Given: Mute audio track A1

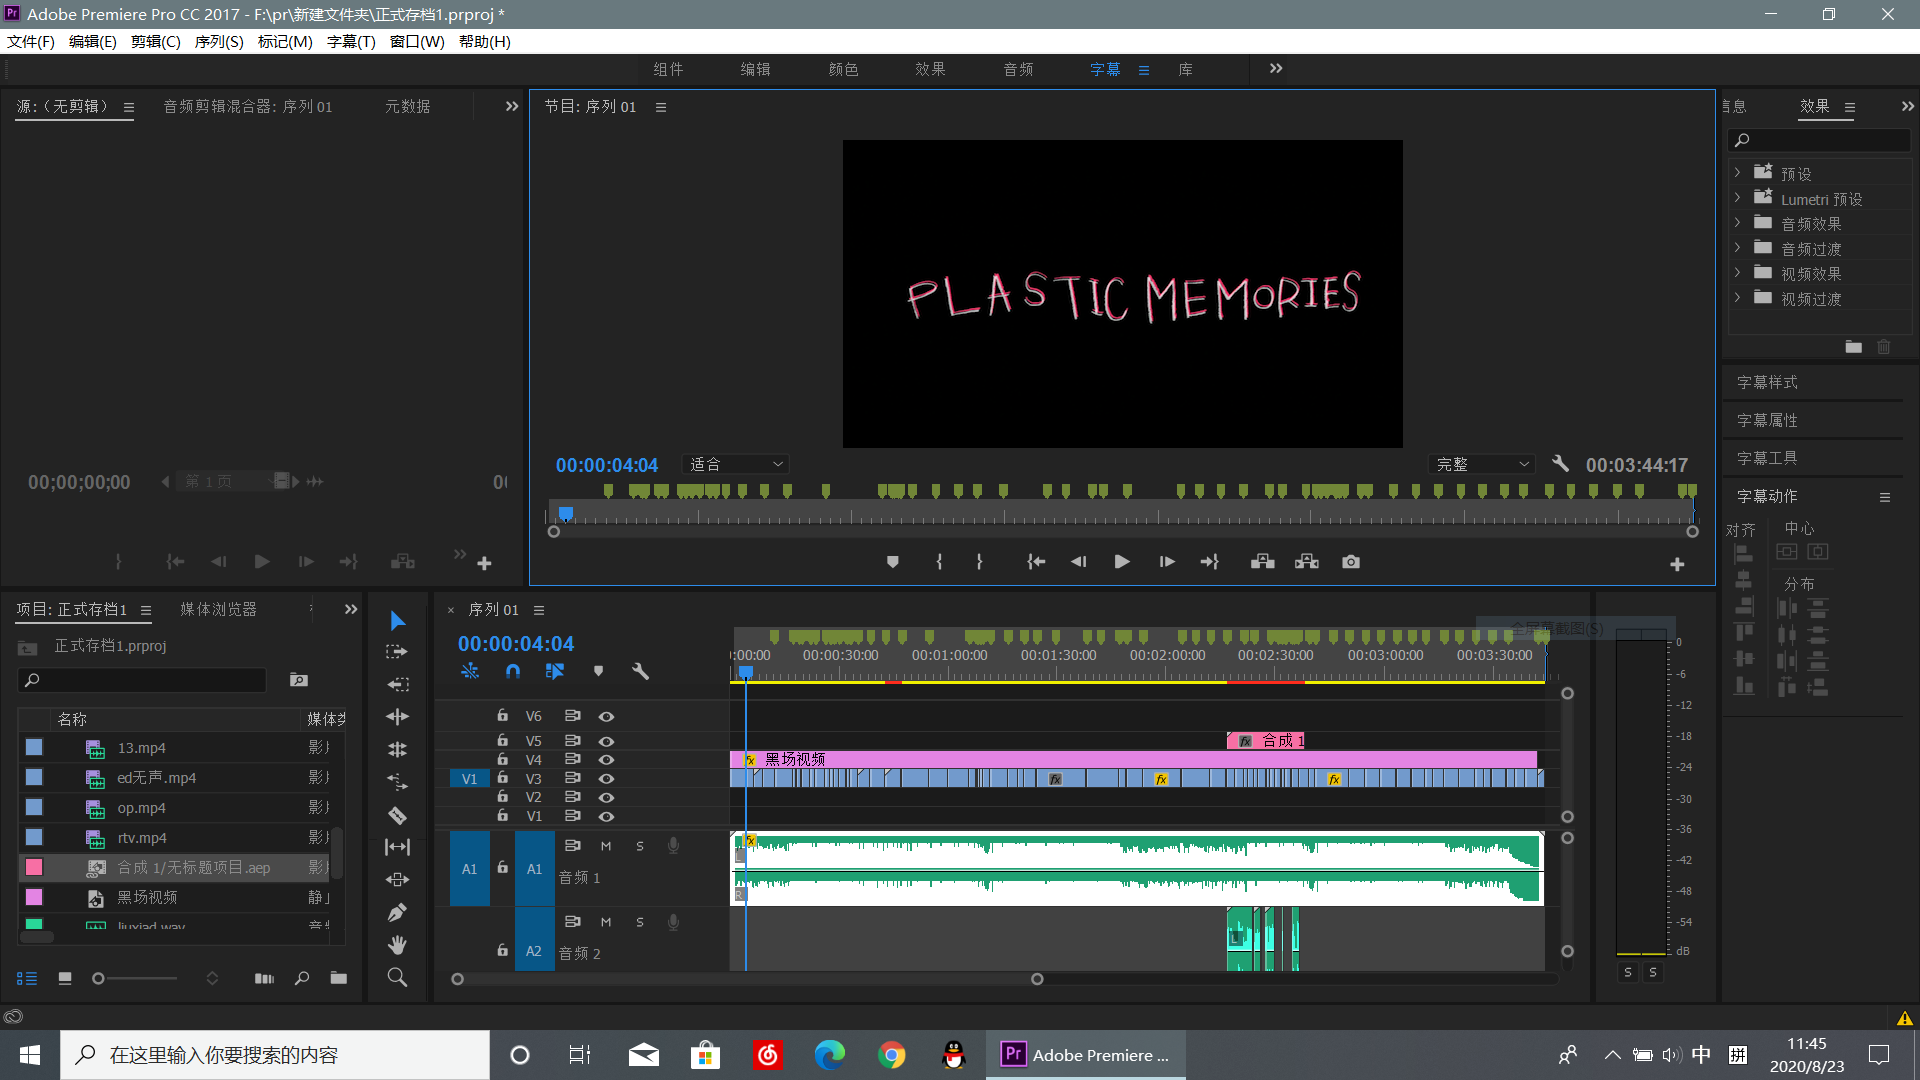Looking at the screenshot, I should tap(606, 846).
